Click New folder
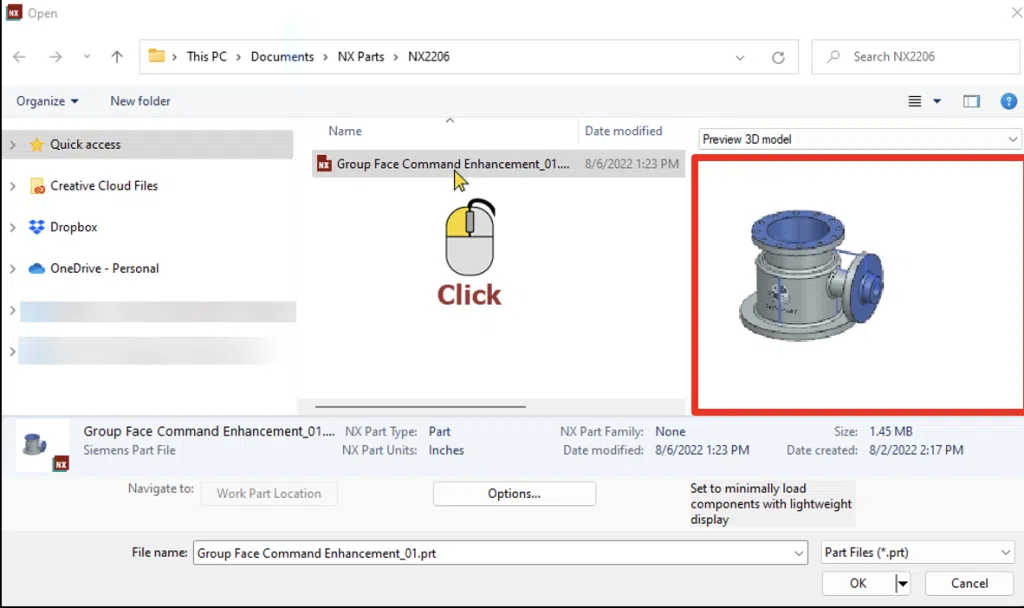 (x=140, y=101)
